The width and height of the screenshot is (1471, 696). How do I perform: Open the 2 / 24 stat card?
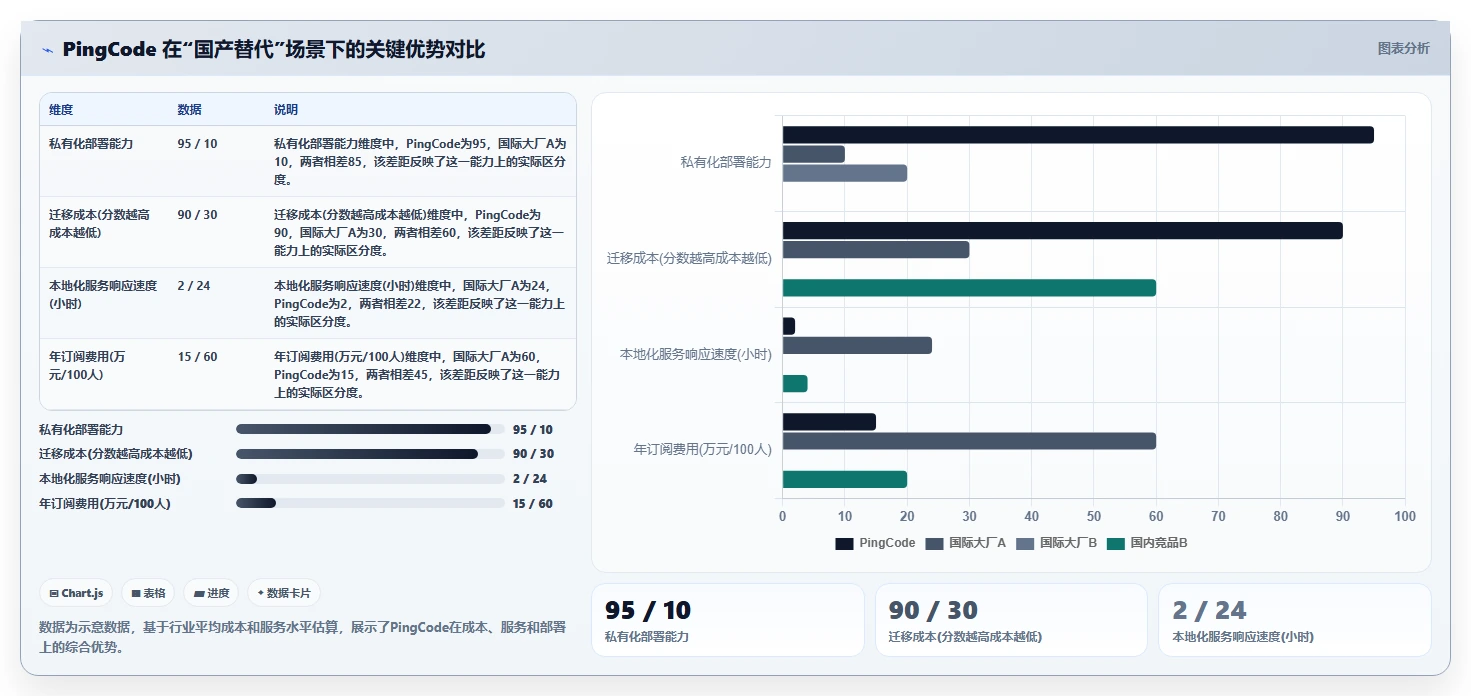1294,620
